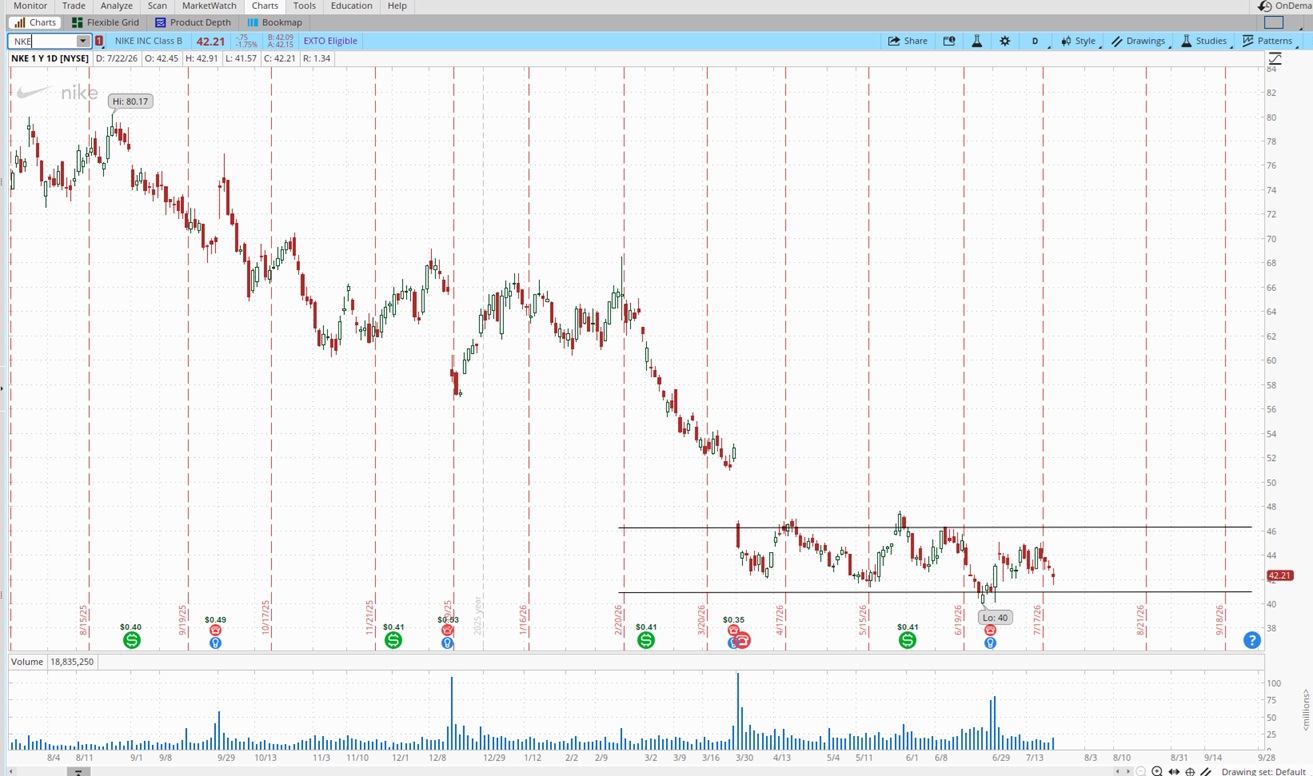Viewport: 1313px width, 776px height.
Task: Click the OnDemand button
Action: point(1285,6)
